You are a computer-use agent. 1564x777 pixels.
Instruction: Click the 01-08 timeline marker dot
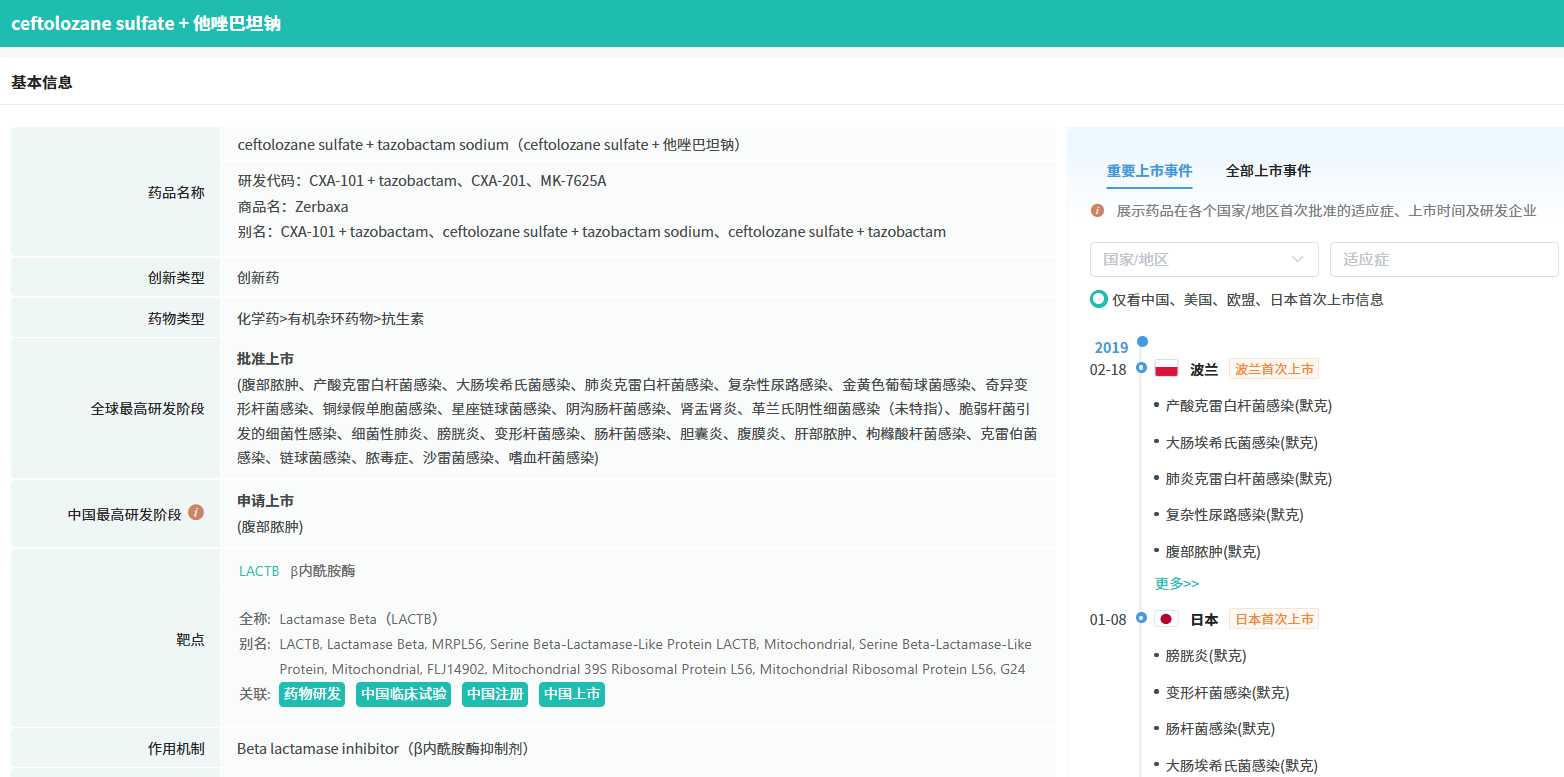(x=1141, y=618)
